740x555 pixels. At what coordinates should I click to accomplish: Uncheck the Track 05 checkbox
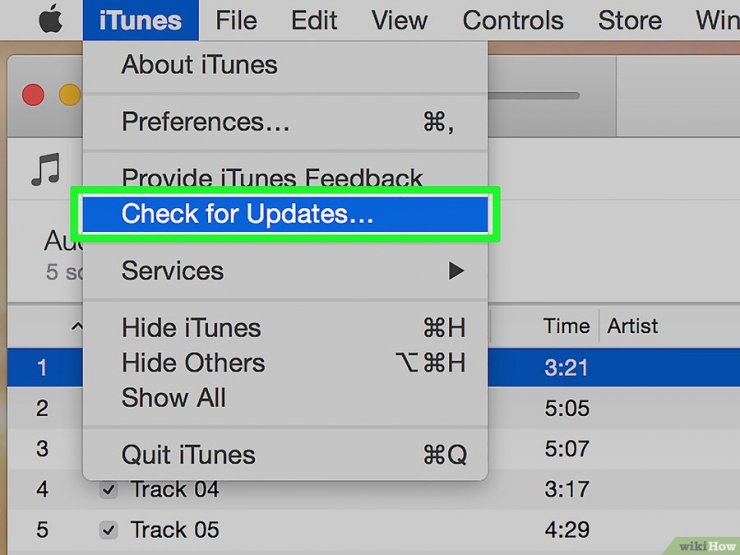click(109, 530)
